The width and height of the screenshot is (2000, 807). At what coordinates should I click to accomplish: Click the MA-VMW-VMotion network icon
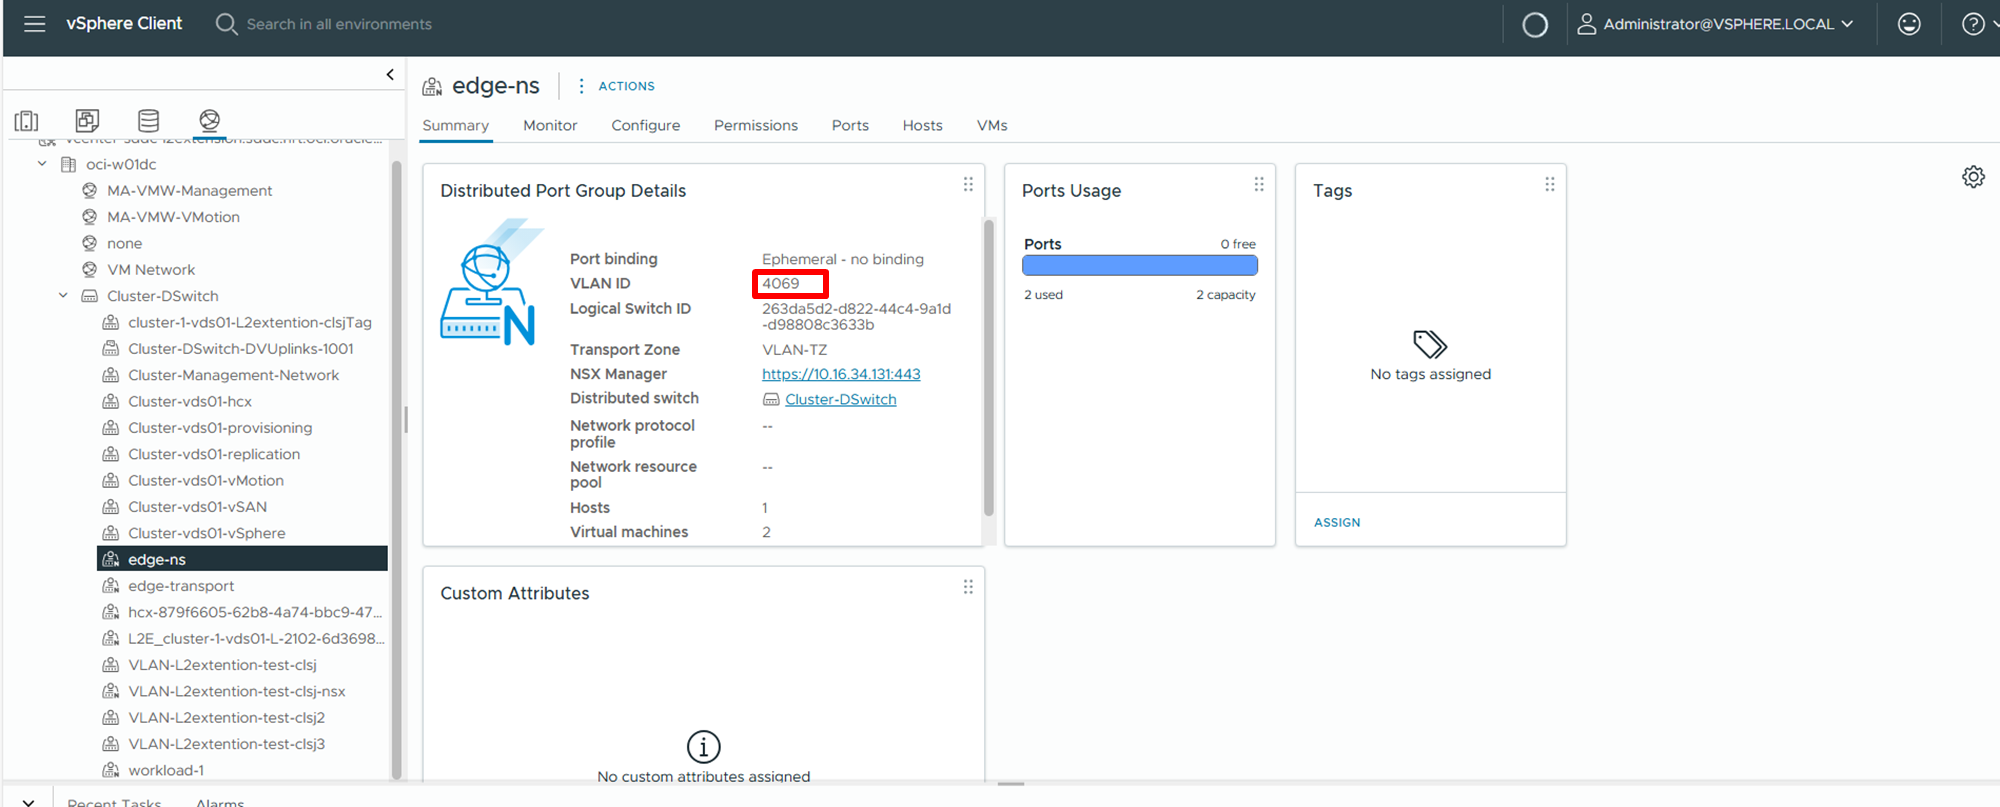click(89, 217)
